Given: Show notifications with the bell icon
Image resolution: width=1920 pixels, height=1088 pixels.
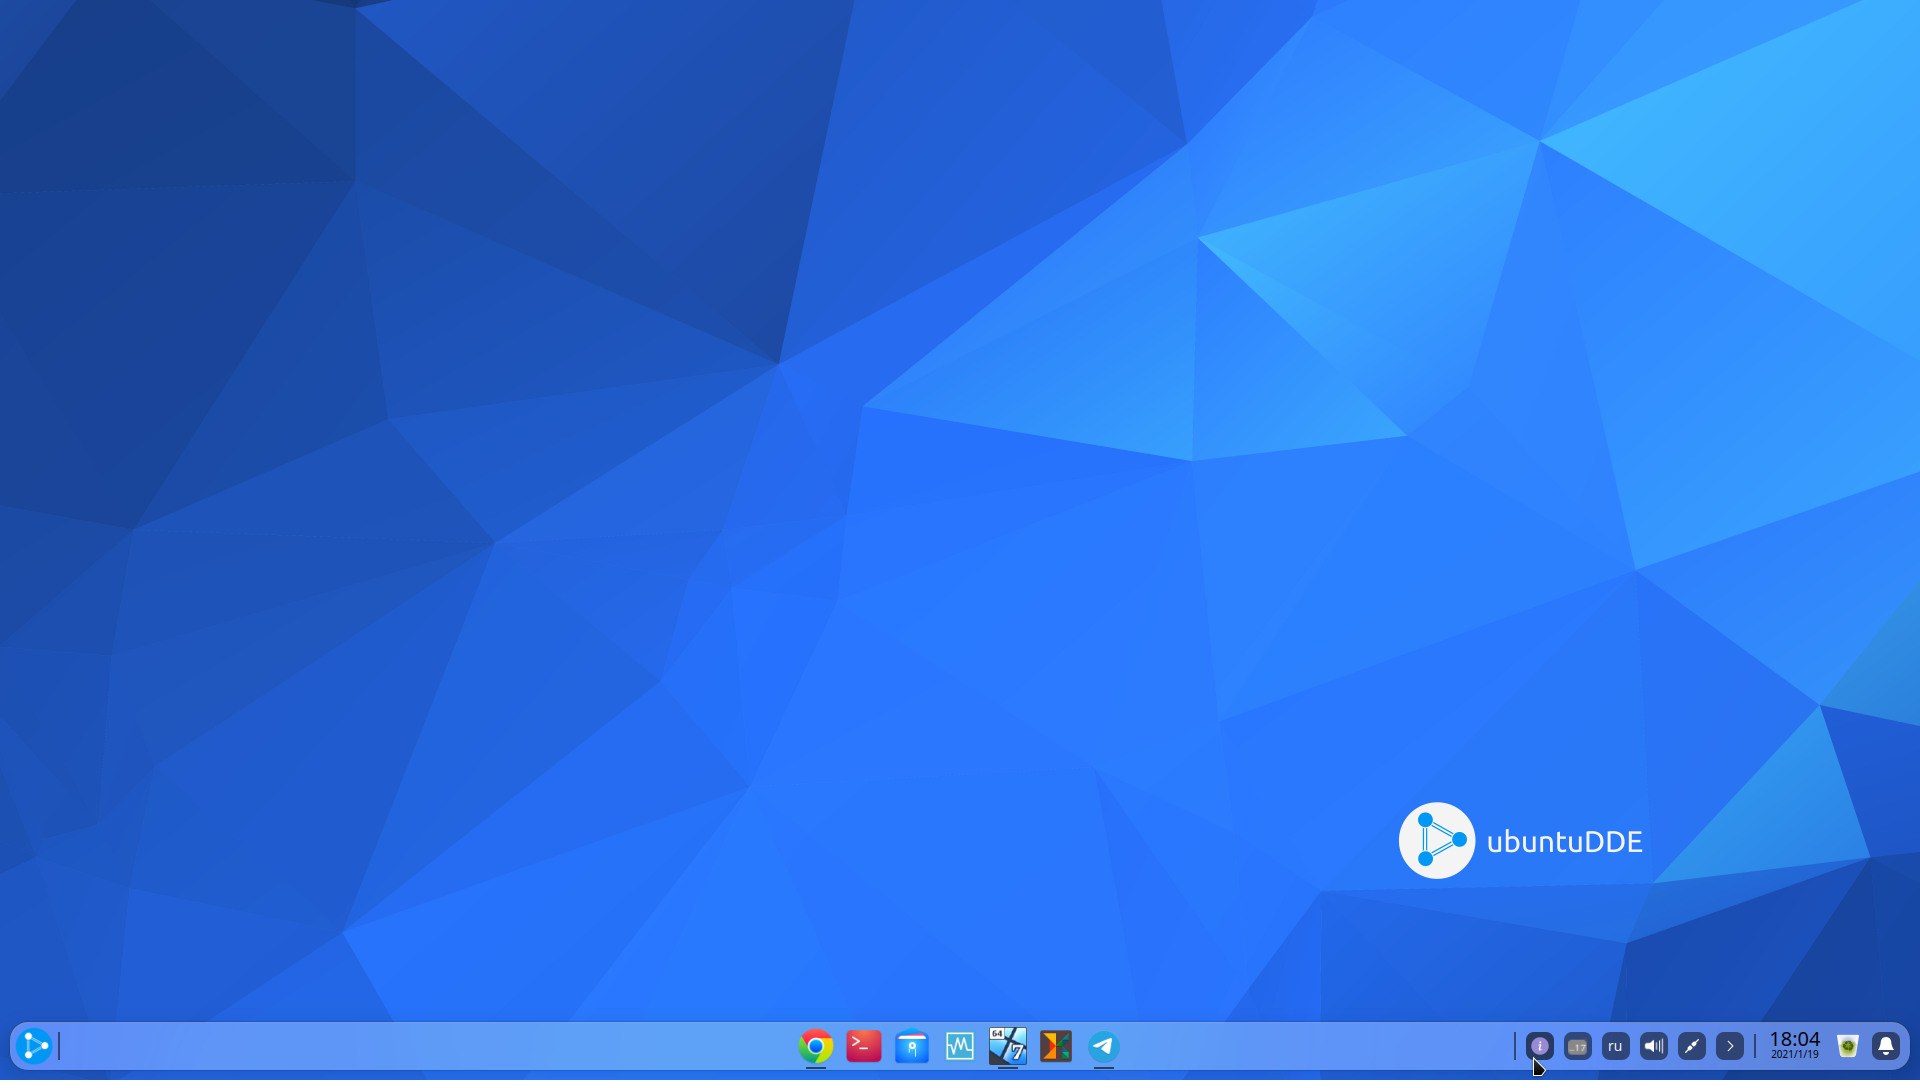Looking at the screenshot, I should tap(1886, 1046).
